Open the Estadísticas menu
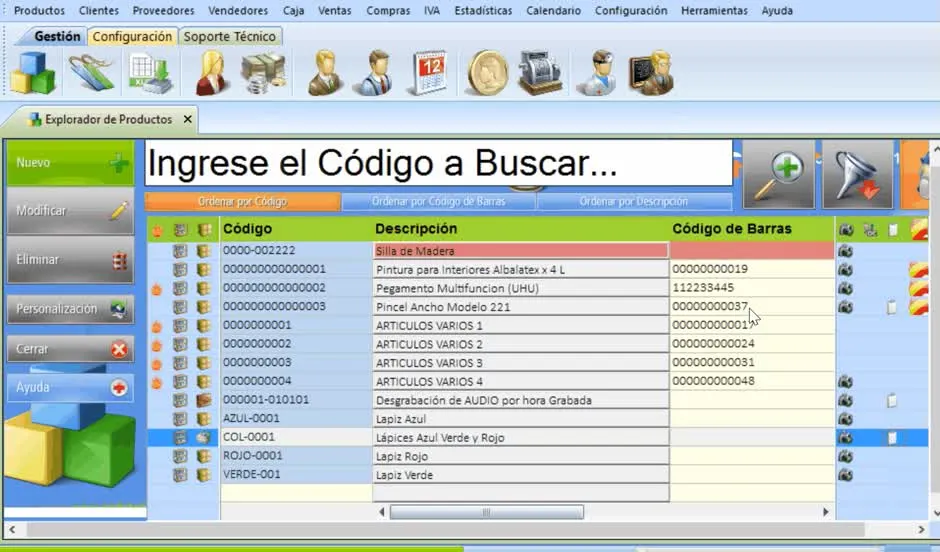 point(483,11)
